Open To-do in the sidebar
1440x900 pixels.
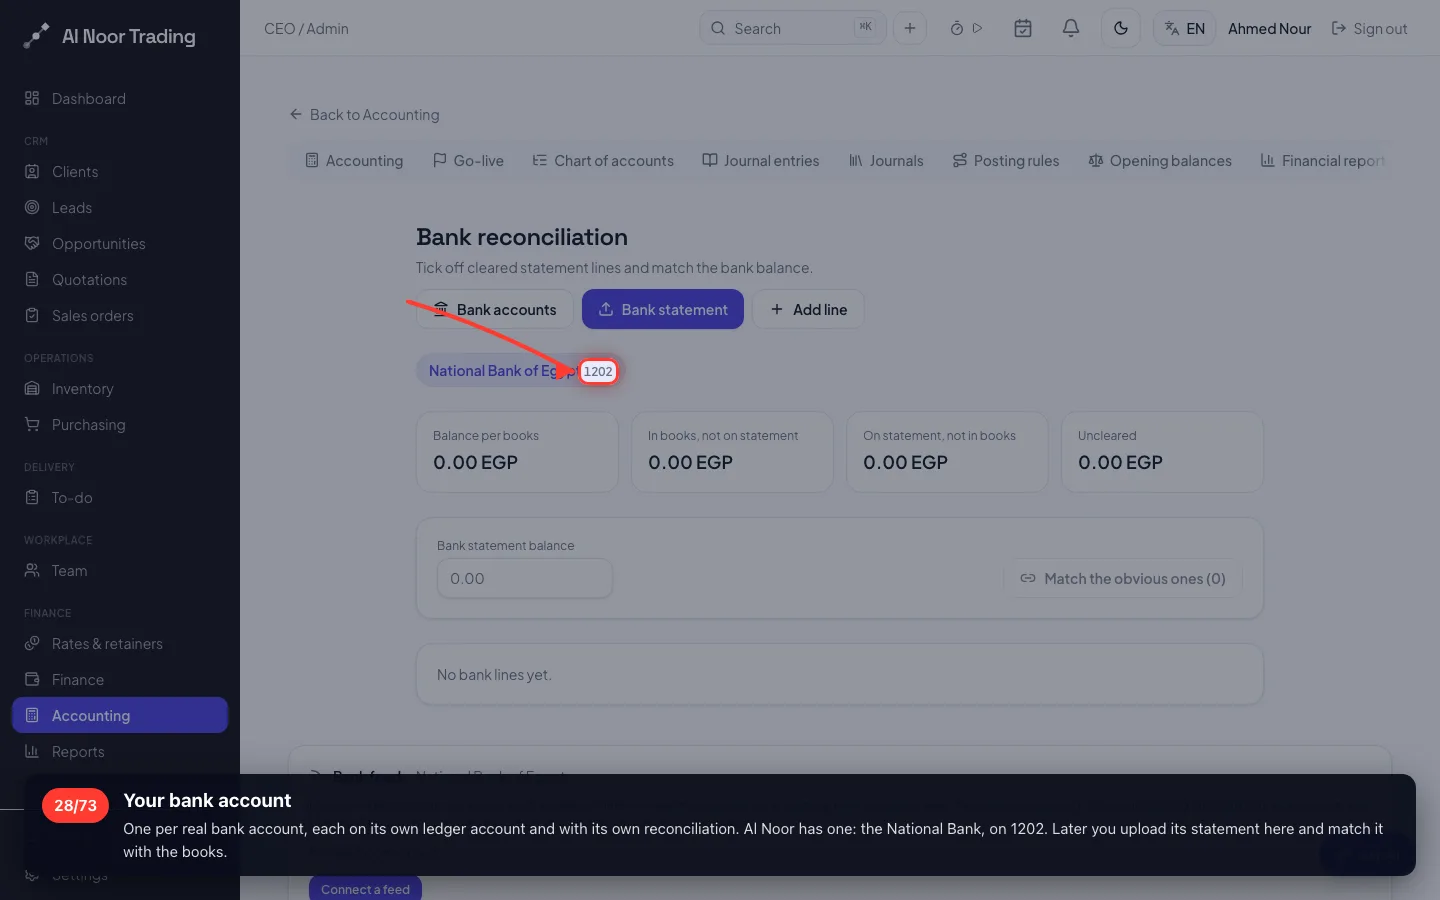pyautogui.click(x=120, y=497)
